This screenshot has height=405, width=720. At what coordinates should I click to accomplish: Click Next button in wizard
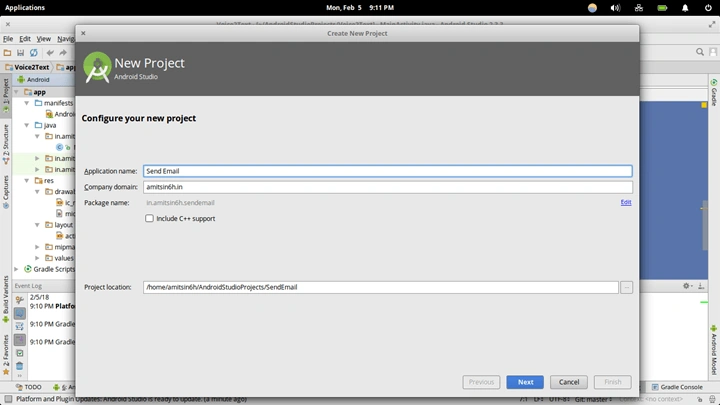525,382
